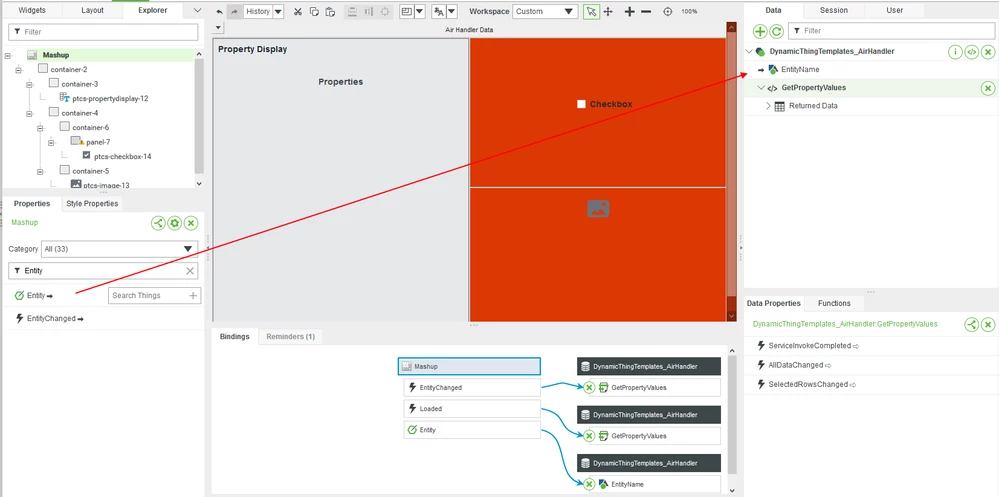Screen dimensions: 999x497
Task: Click the ServiceInvokeCompleted event
Action: [x=809, y=346]
